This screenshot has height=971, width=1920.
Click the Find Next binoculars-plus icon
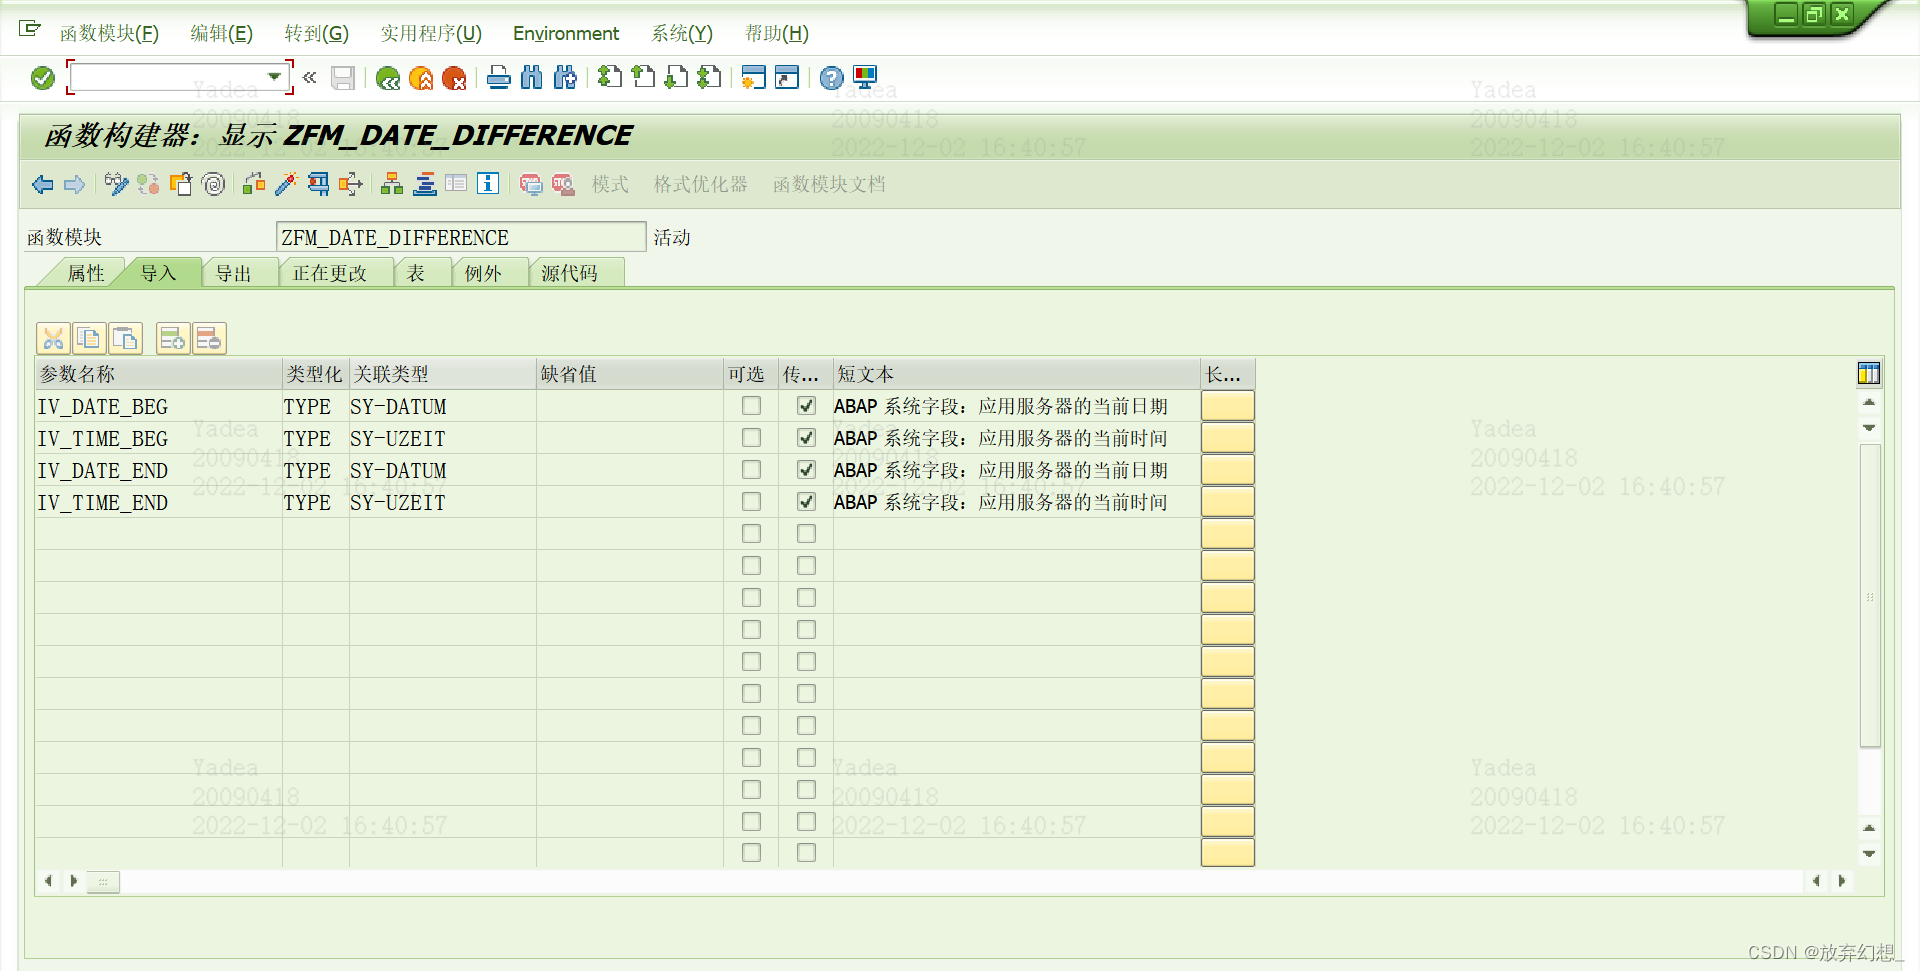click(x=565, y=78)
